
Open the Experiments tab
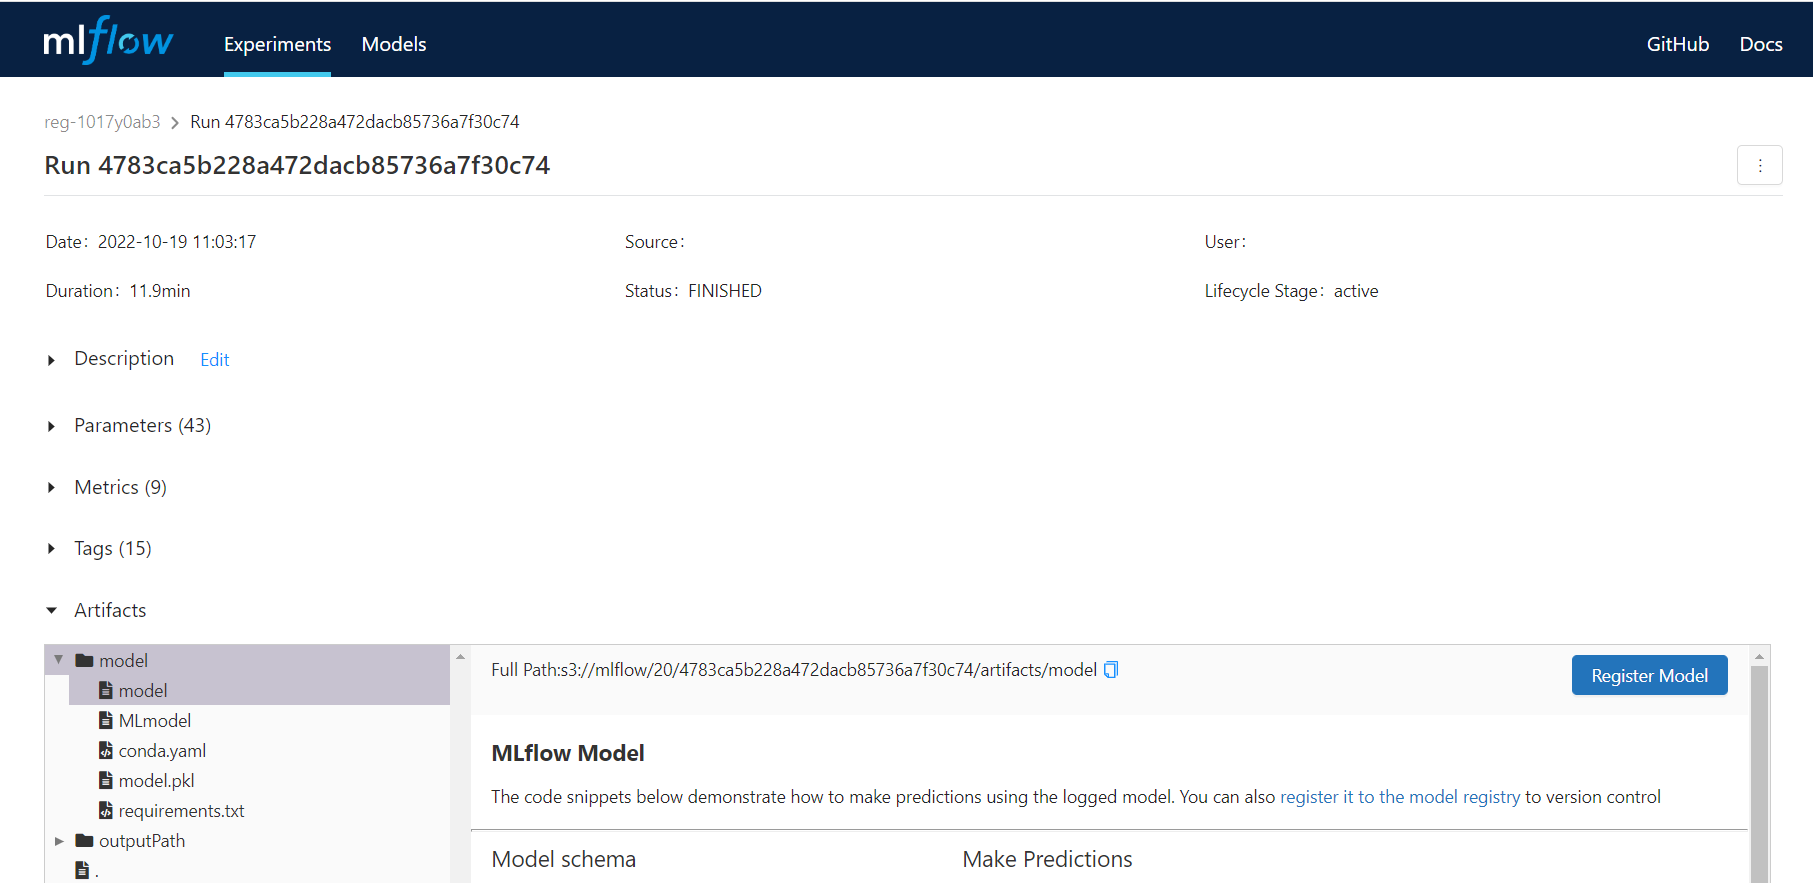[x=277, y=44]
